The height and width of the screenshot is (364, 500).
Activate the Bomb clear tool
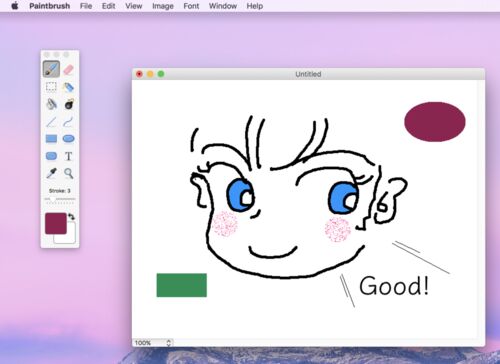(69, 104)
